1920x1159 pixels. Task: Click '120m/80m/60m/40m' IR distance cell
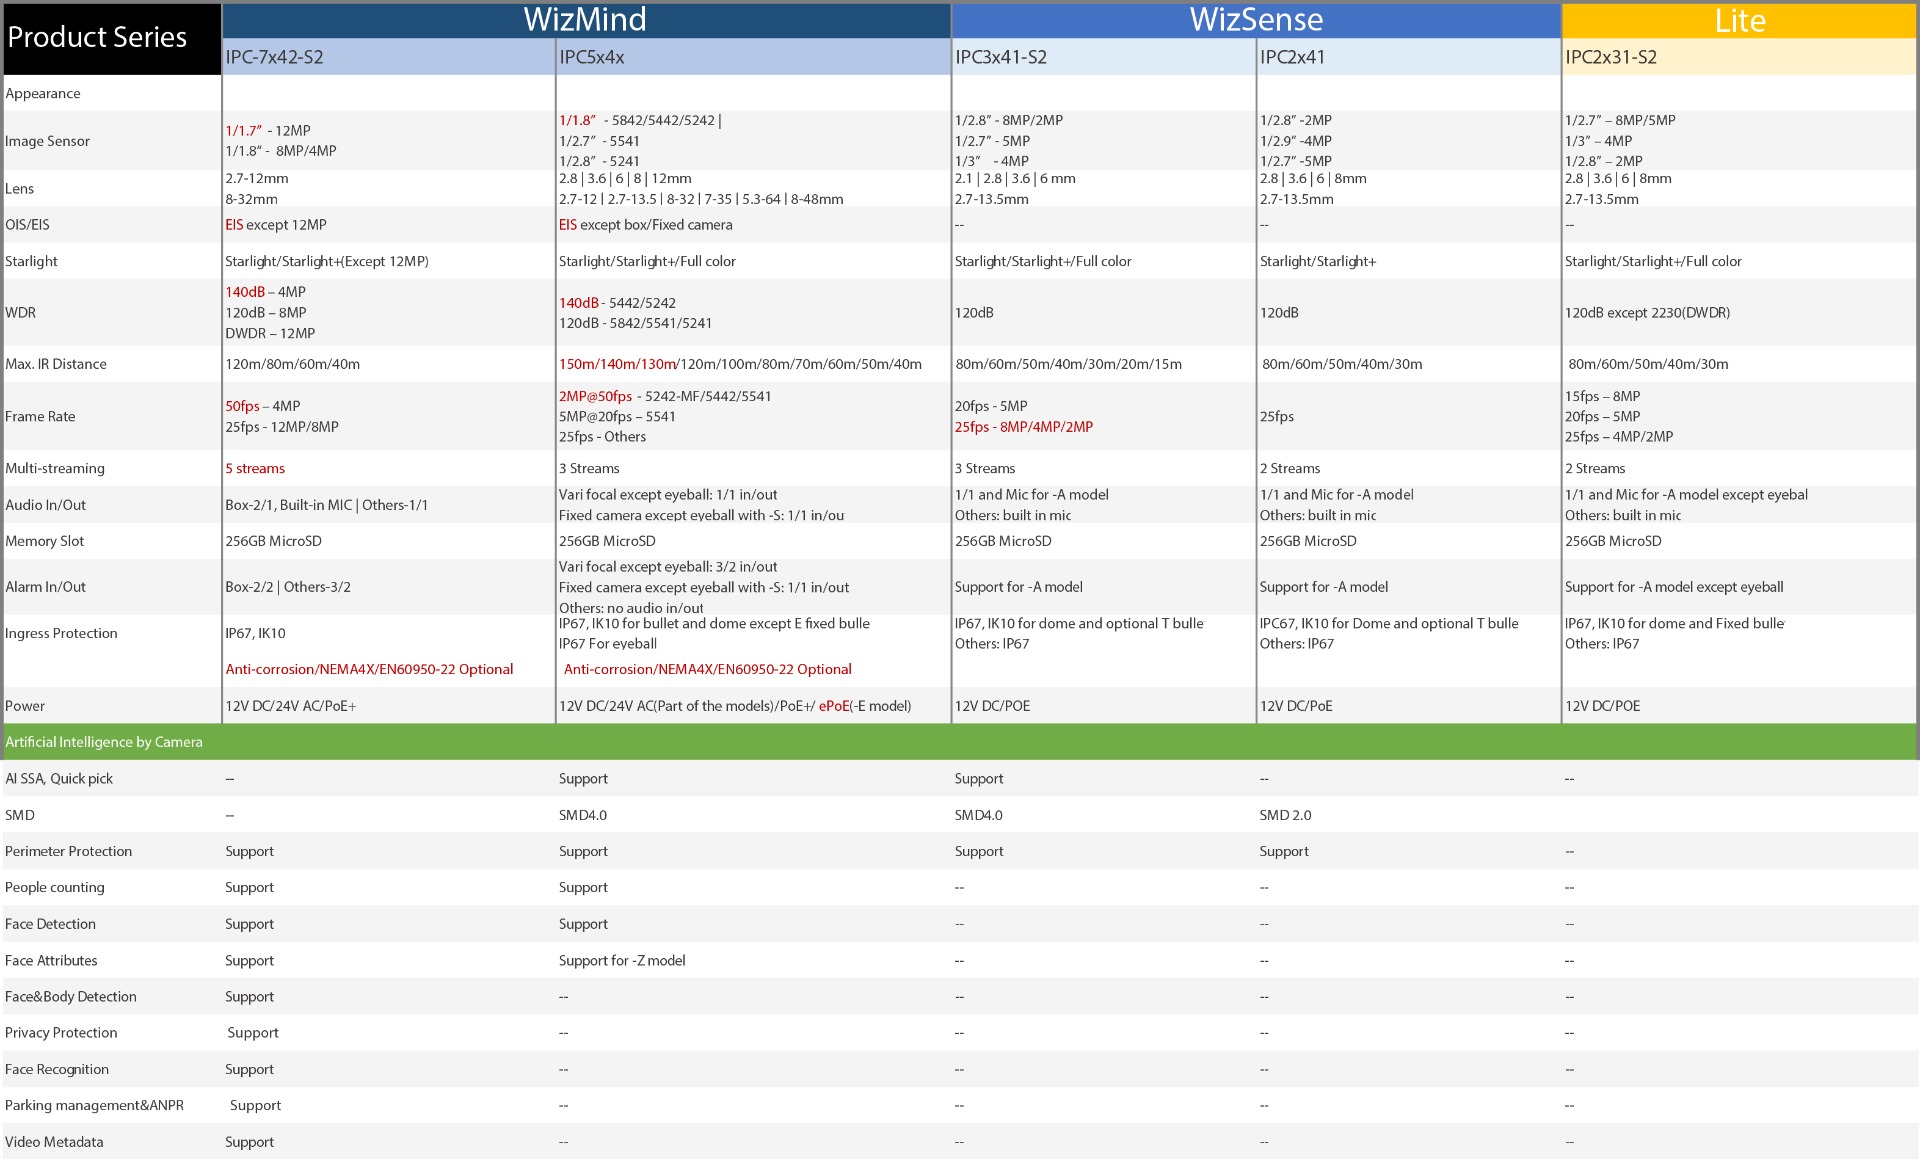pyautogui.click(x=293, y=364)
